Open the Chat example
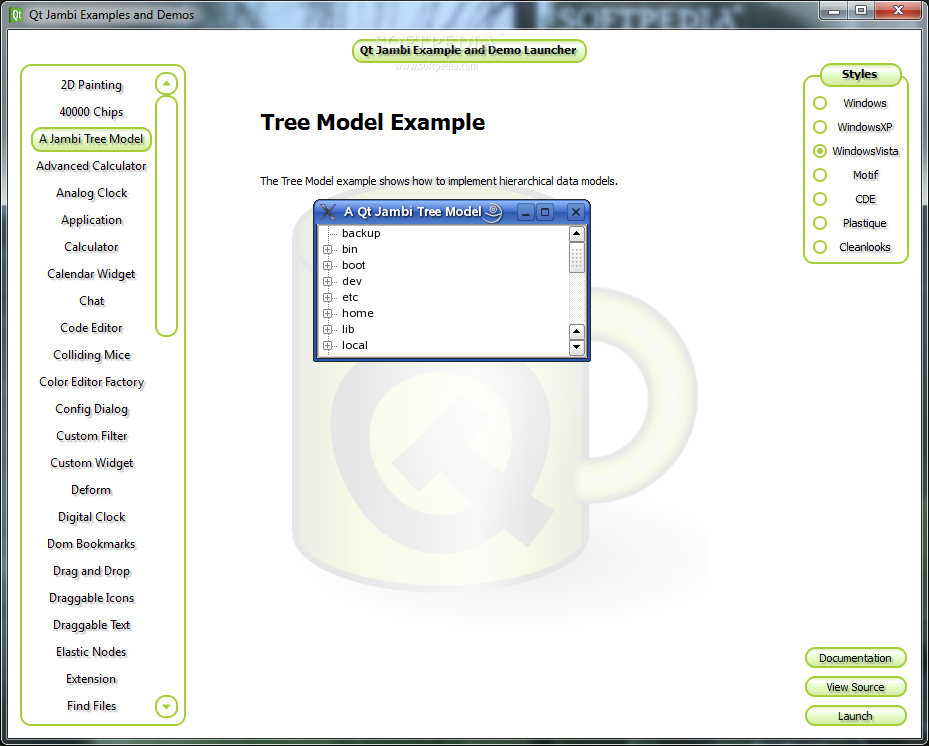 [x=91, y=301]
